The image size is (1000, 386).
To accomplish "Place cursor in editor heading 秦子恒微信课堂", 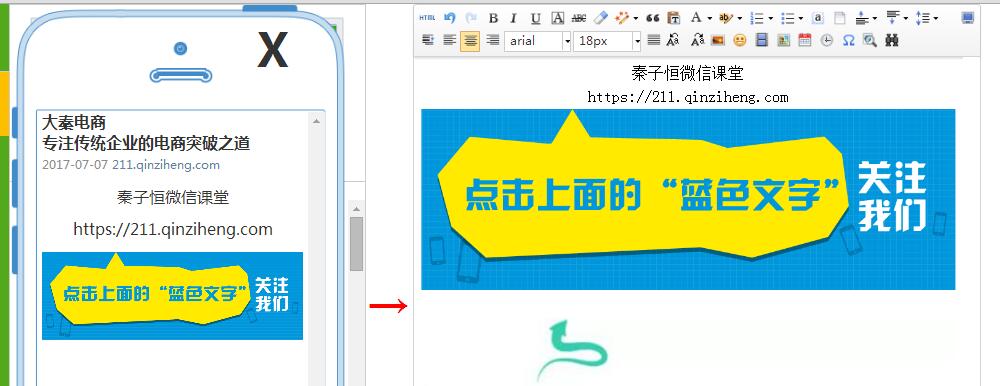I will coord(688,73).
